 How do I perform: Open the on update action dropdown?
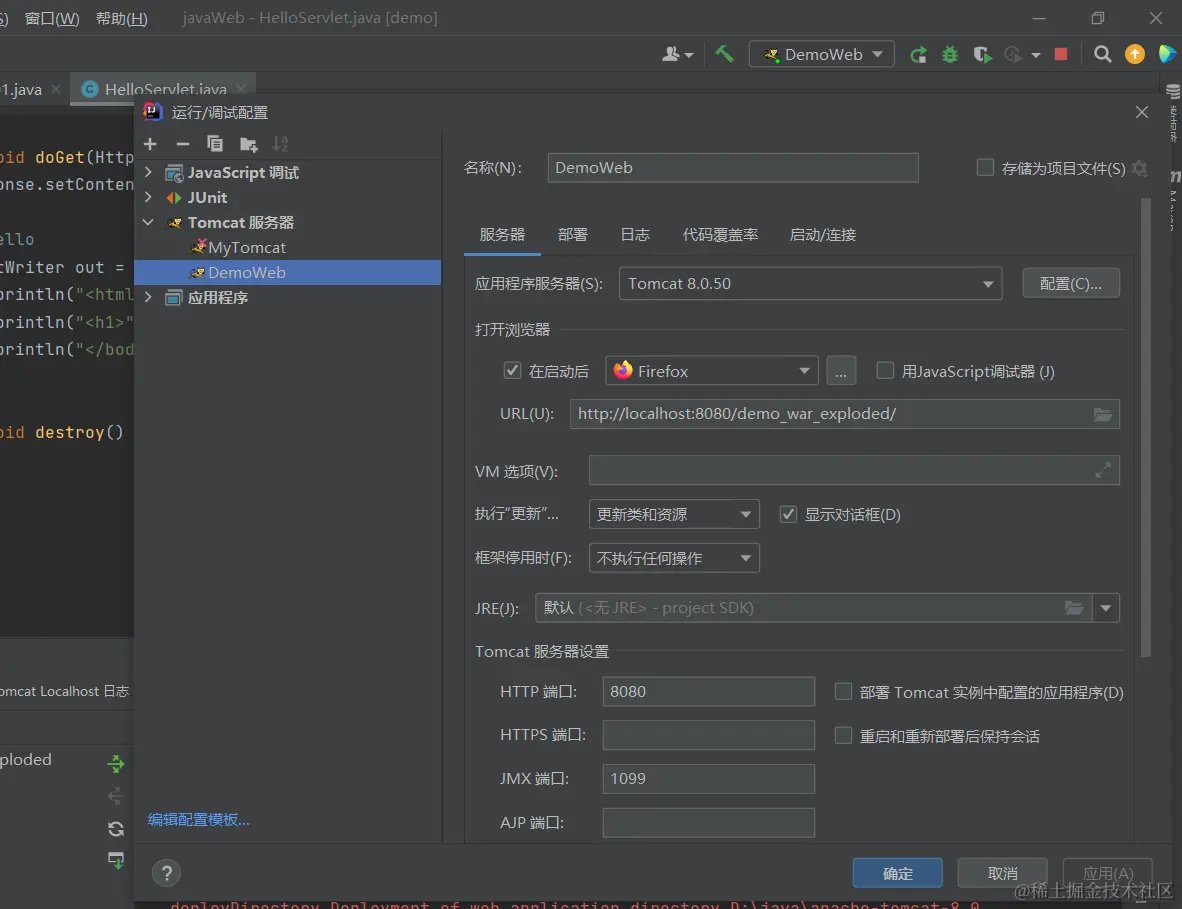(x=674, y=514)
